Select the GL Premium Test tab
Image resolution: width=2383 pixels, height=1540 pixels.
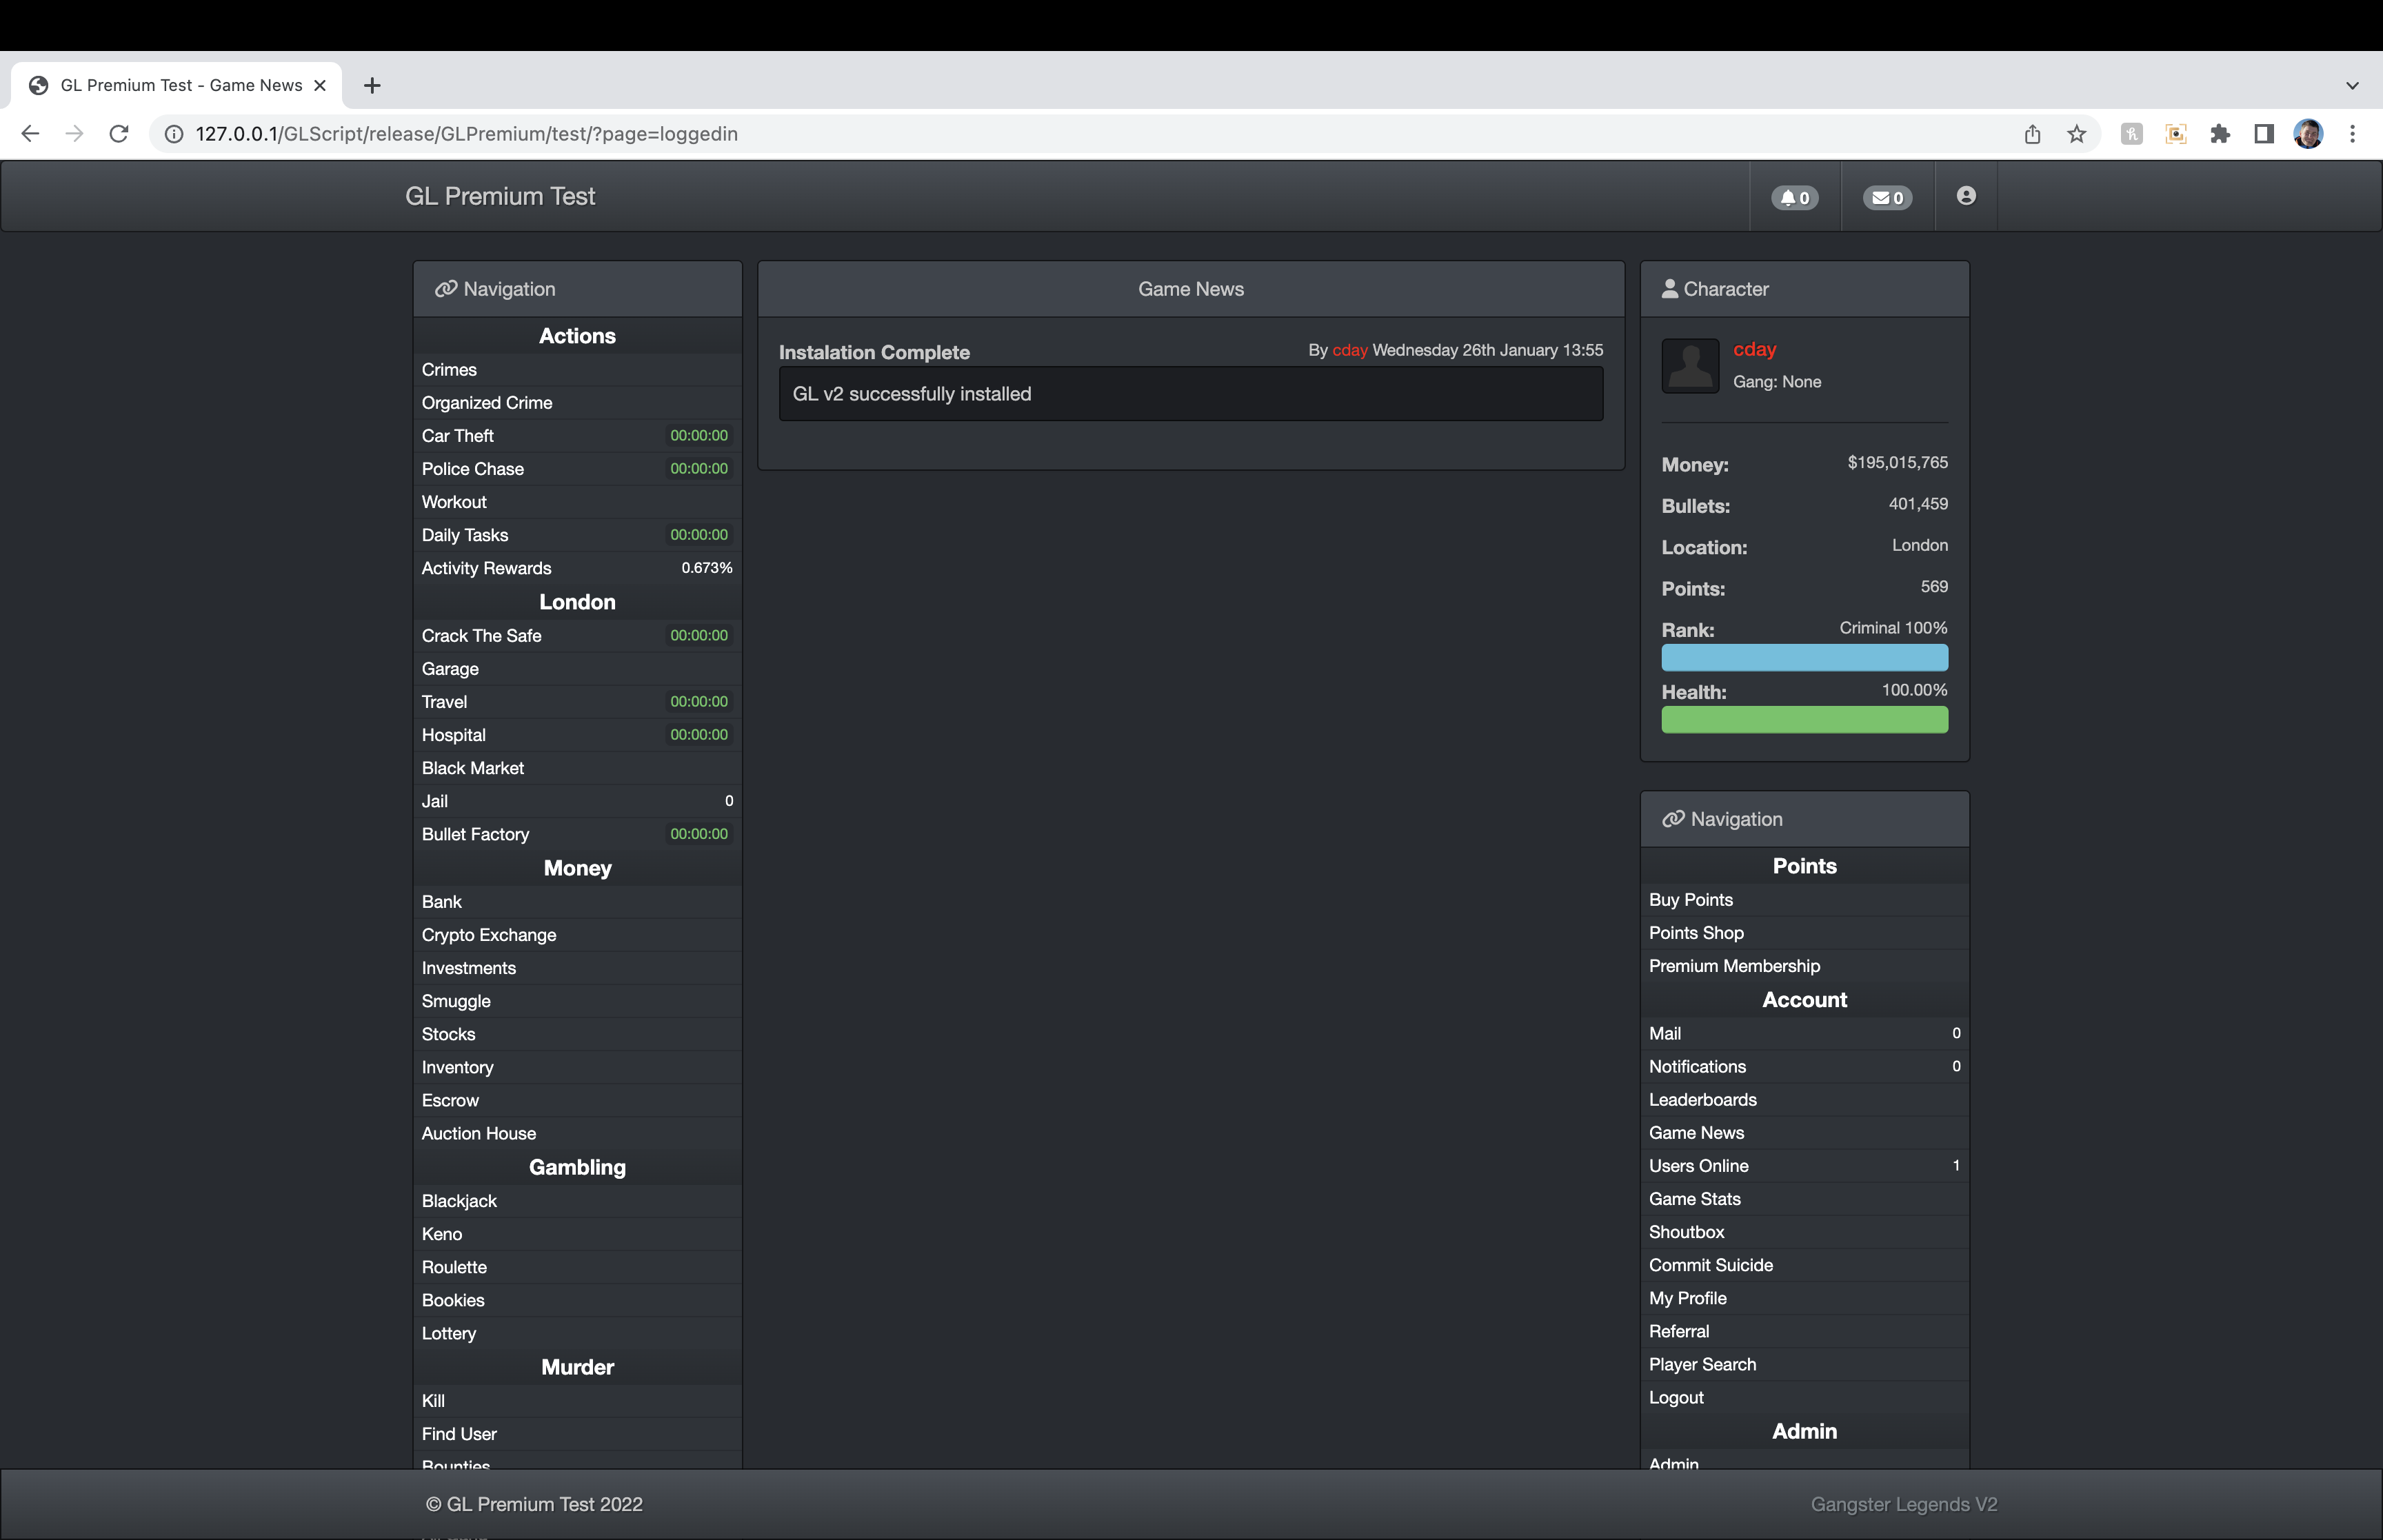pyautogui.click(x=180, y=86)
